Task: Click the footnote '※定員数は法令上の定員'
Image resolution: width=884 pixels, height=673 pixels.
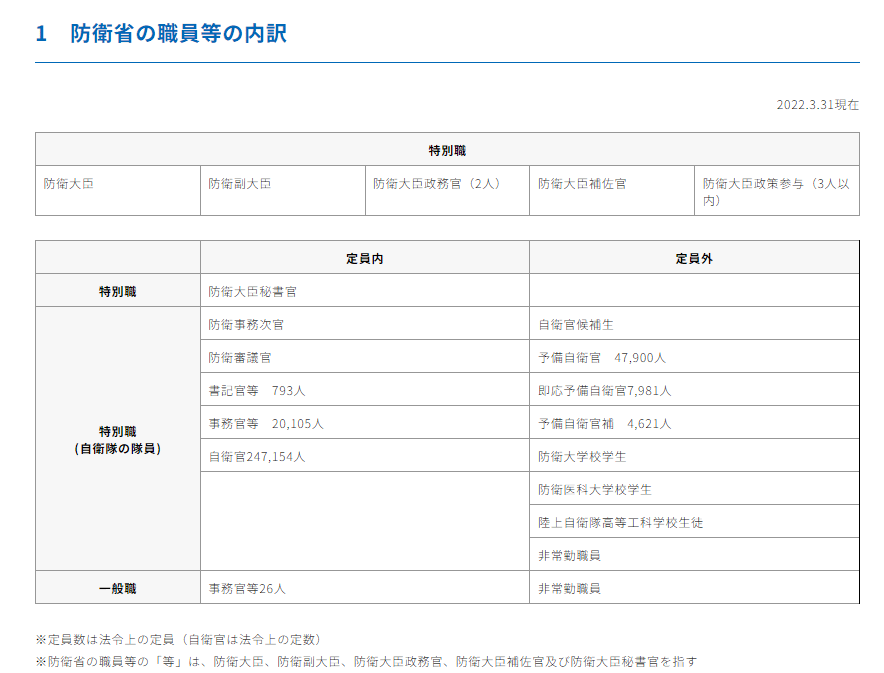Action: (x=179, y=639)
